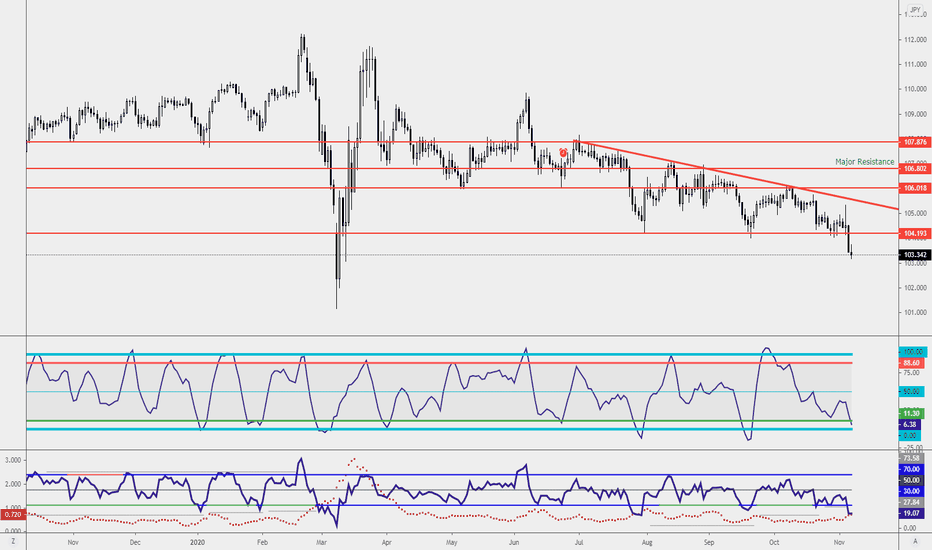This screenshot has width=932, height=550.
Task: Click the 19.07 indicator value label
Action: pos(911,513)
